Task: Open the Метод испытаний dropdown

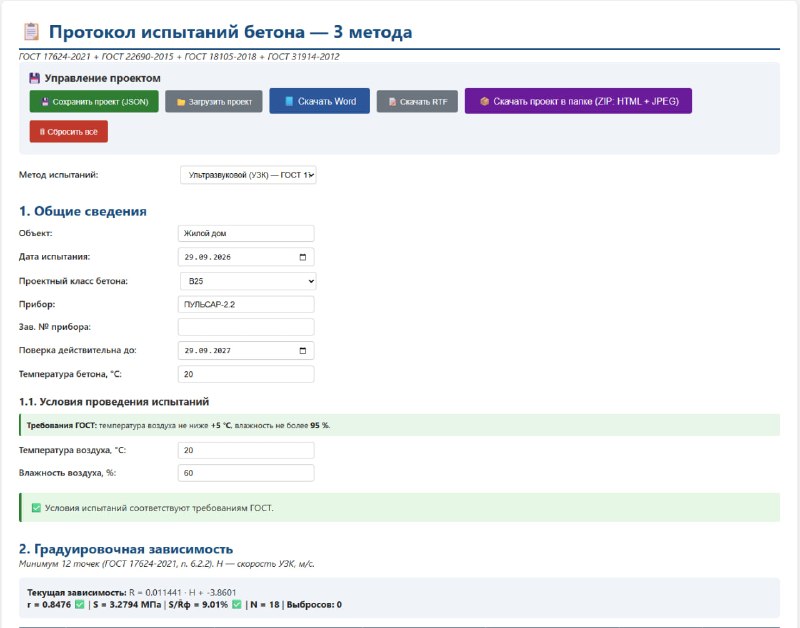Action: [x=248, y=175]
